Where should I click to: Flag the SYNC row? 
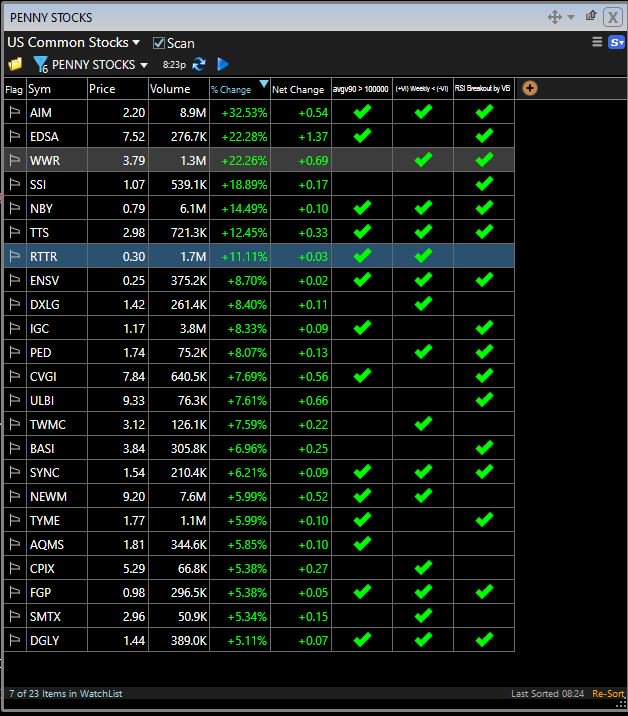click(x=15, y=472)
